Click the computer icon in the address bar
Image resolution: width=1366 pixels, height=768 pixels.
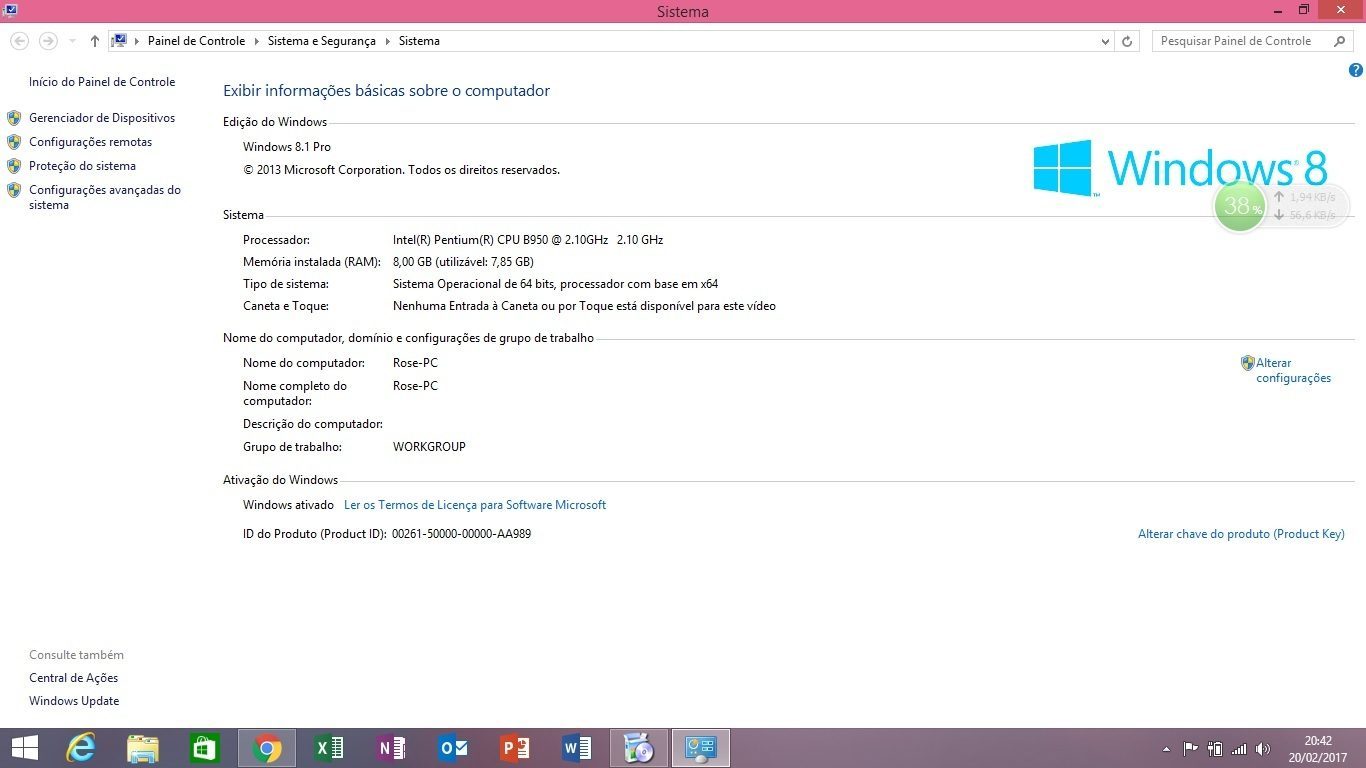pyautogui.click(x=119, y=41)
